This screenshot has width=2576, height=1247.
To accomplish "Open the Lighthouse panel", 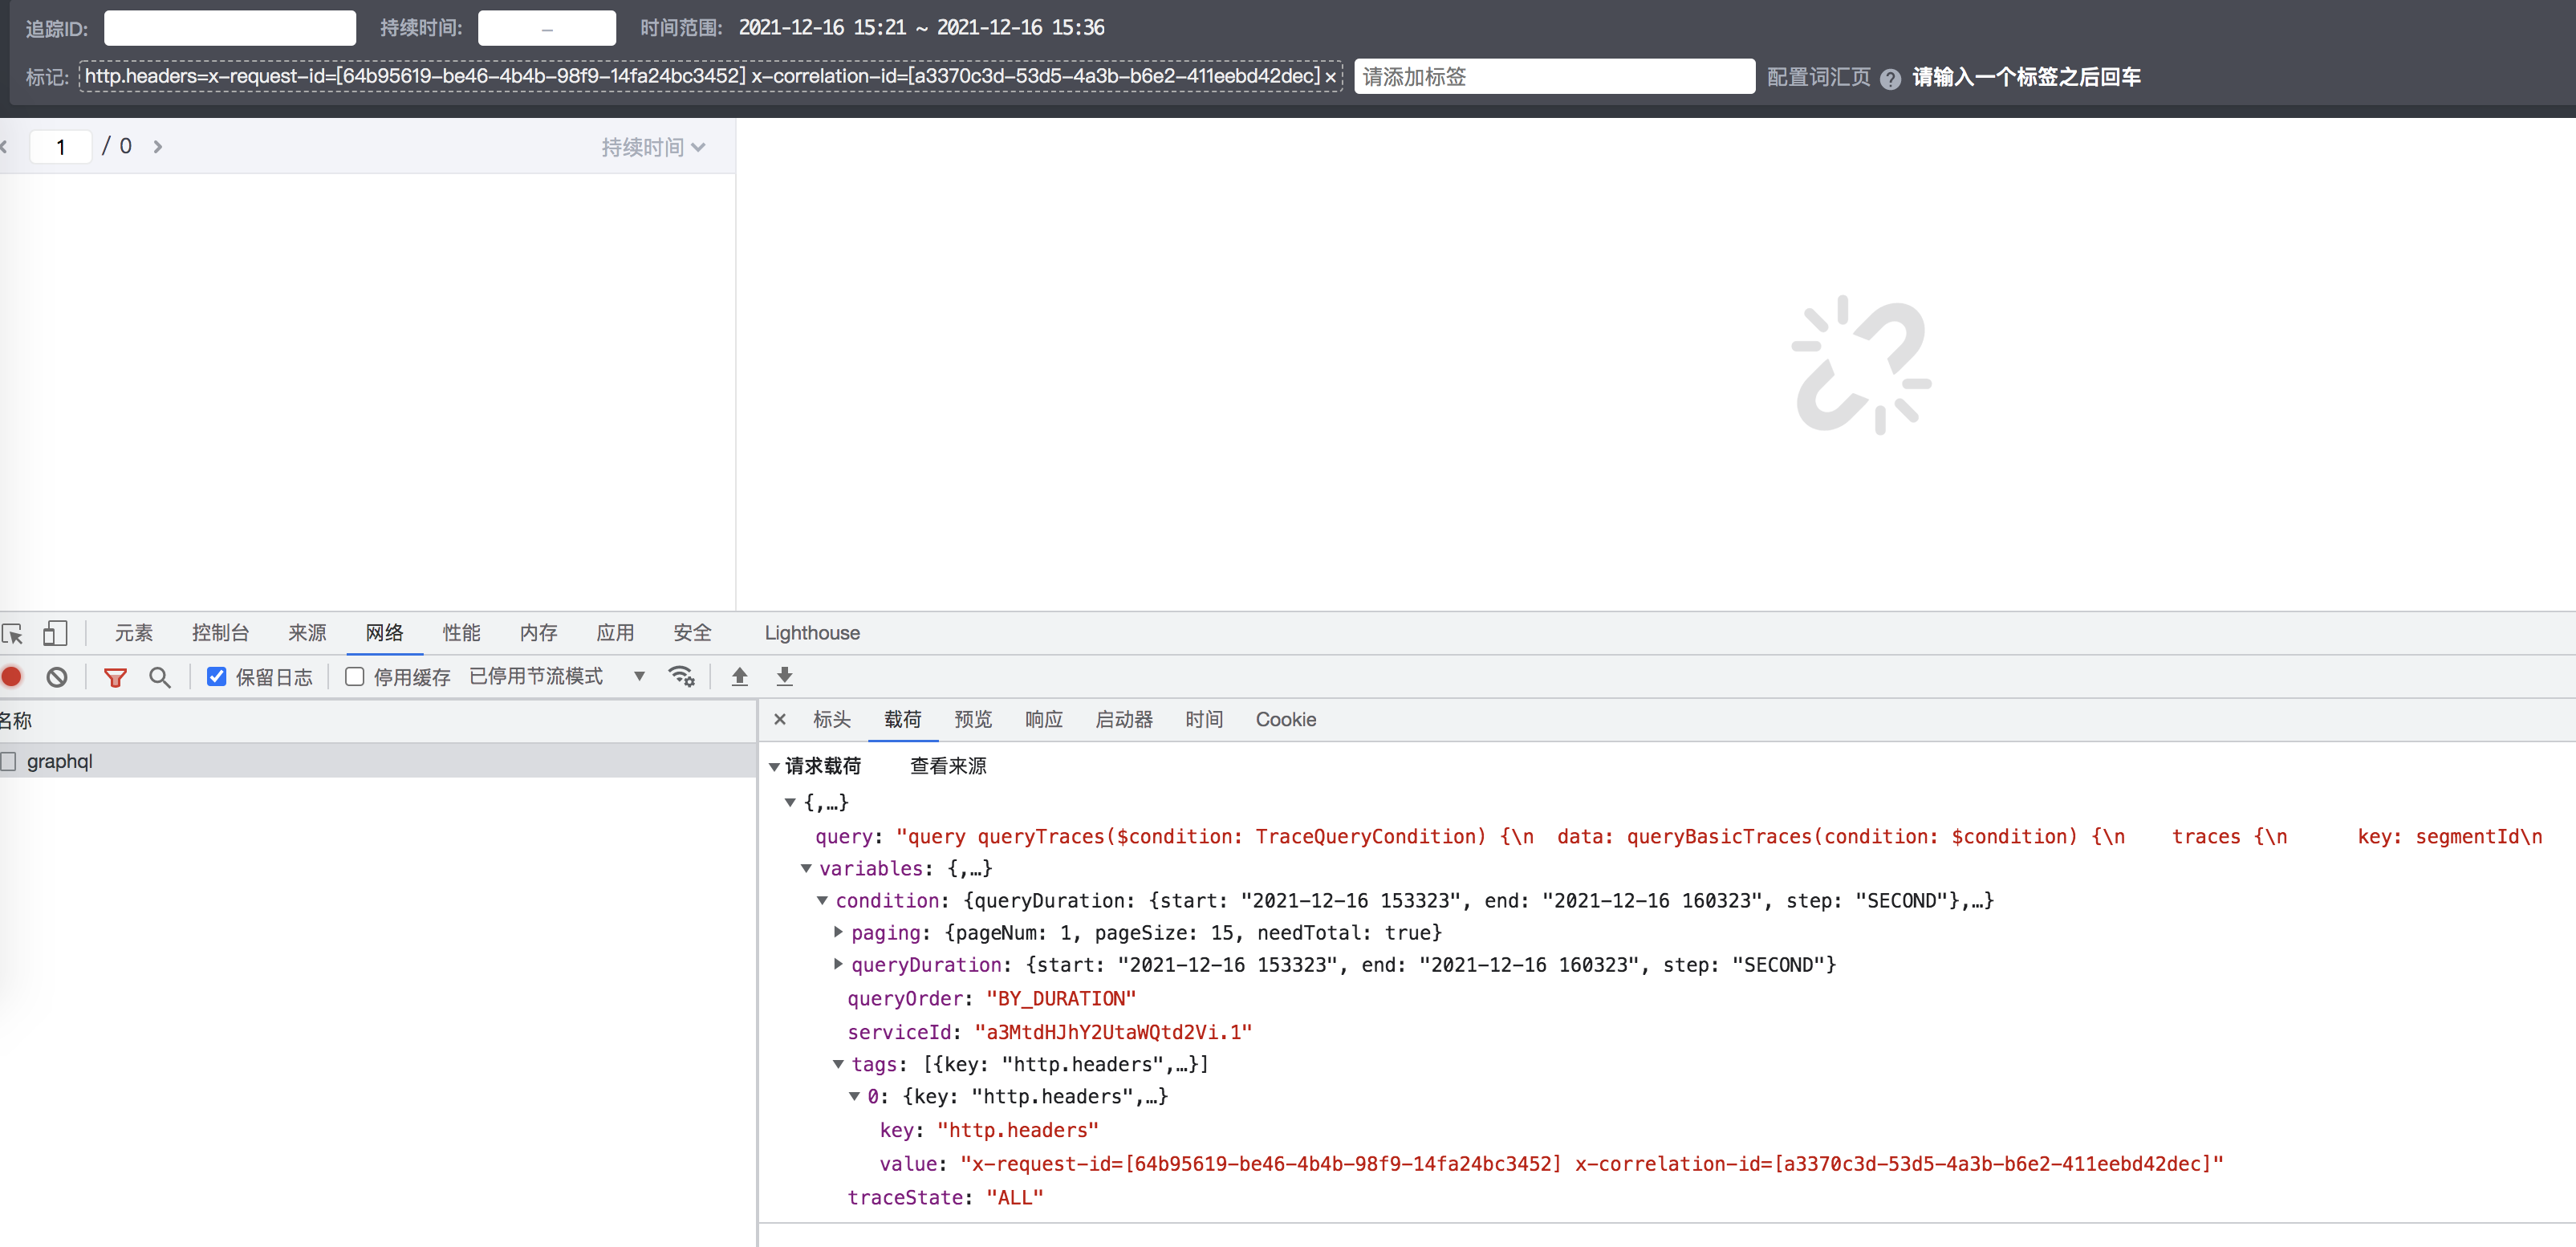I will pos(811,633).
